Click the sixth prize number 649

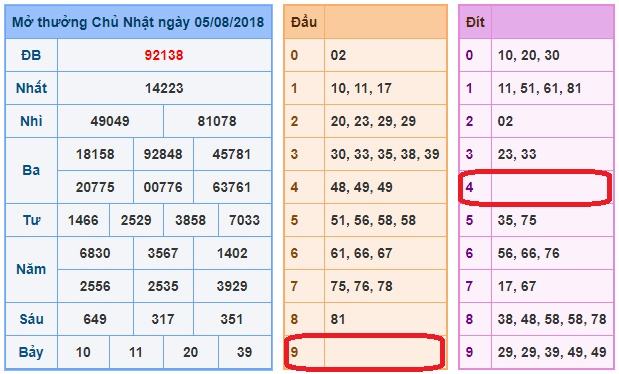95,319
